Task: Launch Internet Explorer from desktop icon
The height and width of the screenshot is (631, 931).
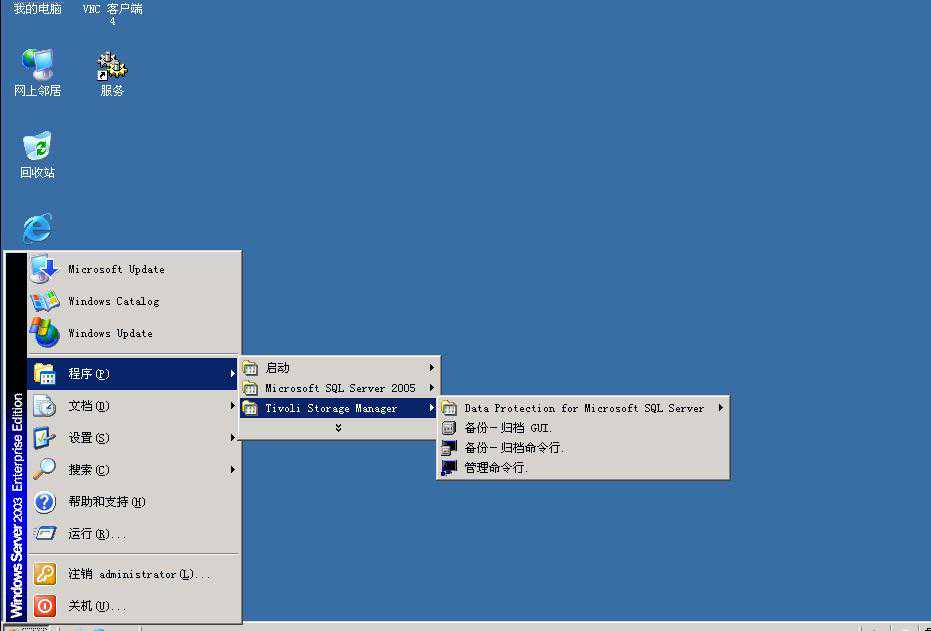Action: point(37,229)
